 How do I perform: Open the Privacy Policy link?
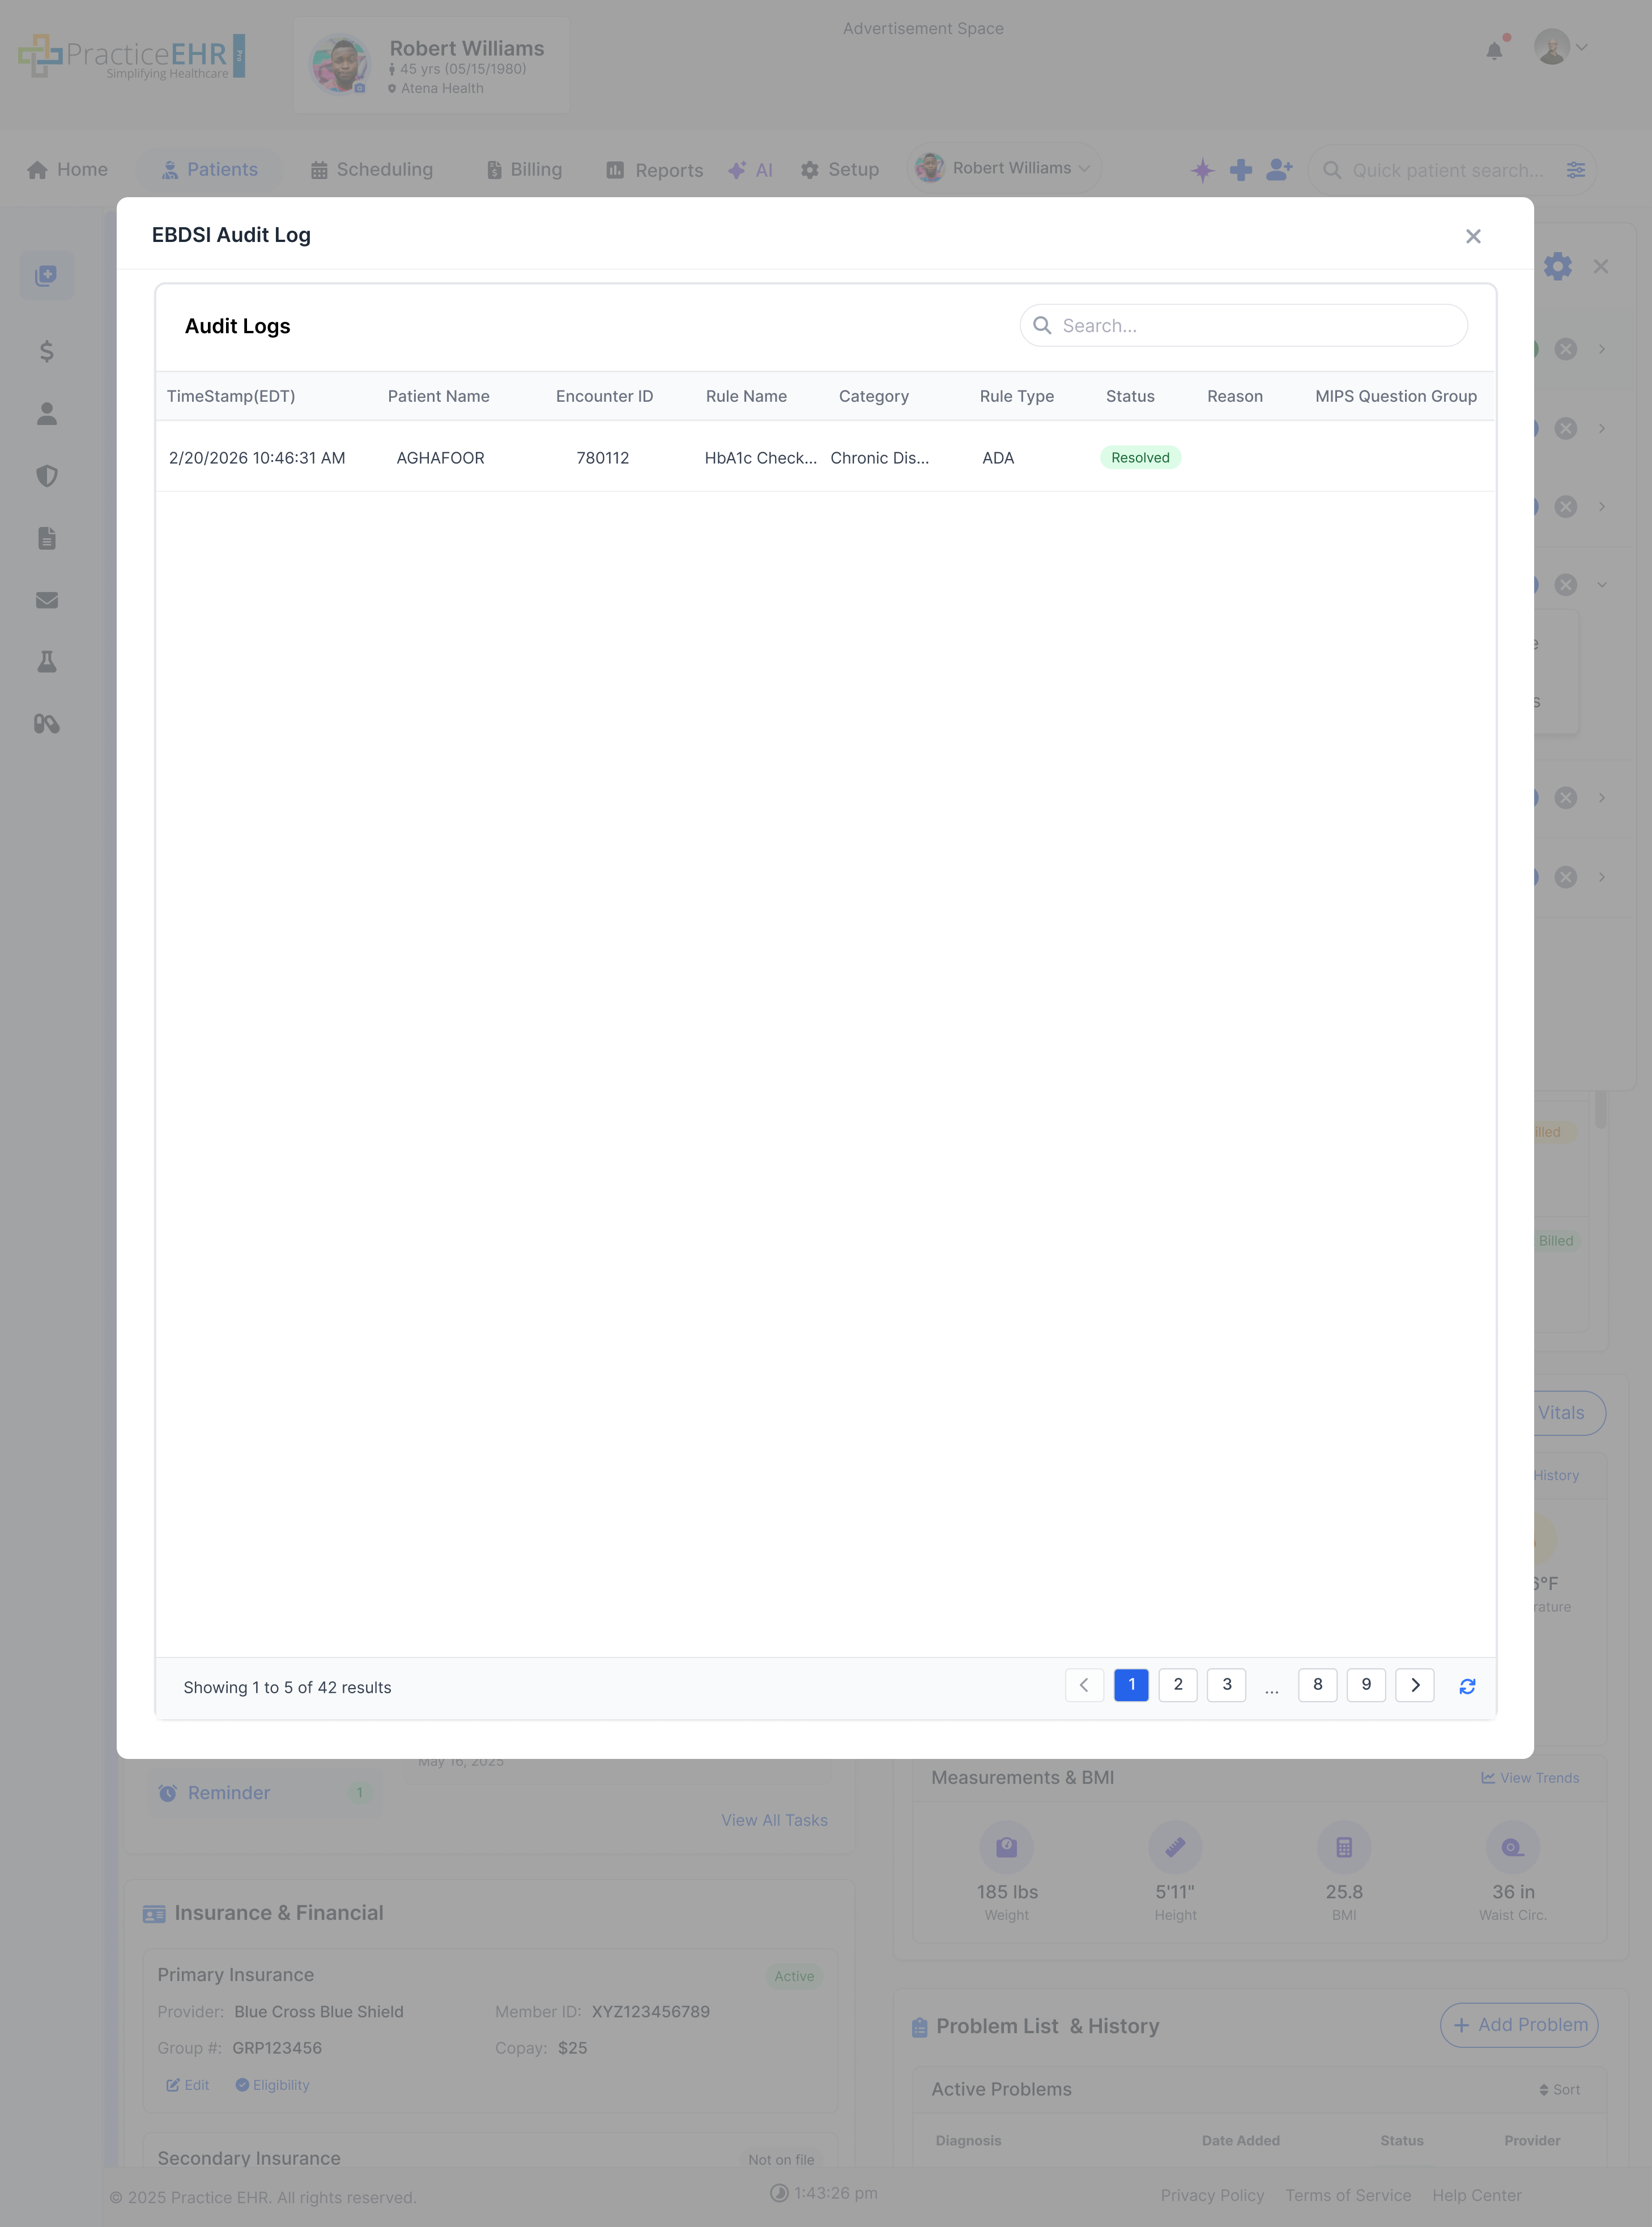[x=1212, y=2195]
